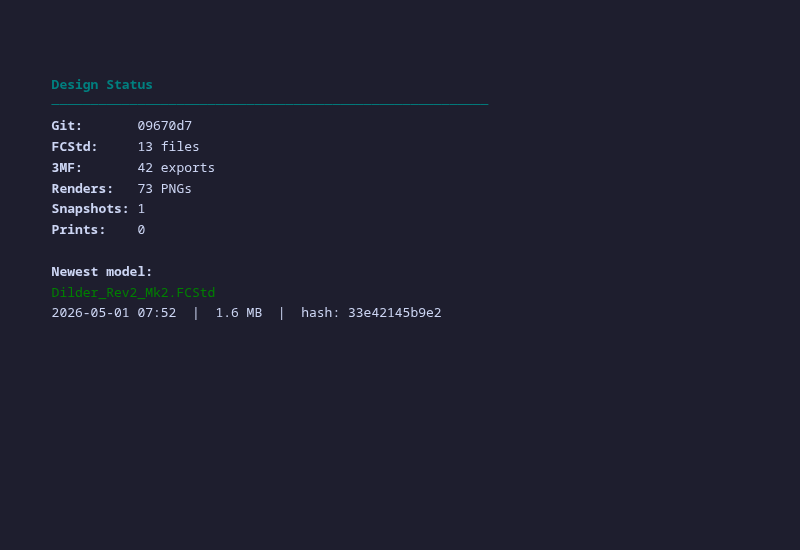
Task: Click the 13 files value
Action: click(168, 146)
